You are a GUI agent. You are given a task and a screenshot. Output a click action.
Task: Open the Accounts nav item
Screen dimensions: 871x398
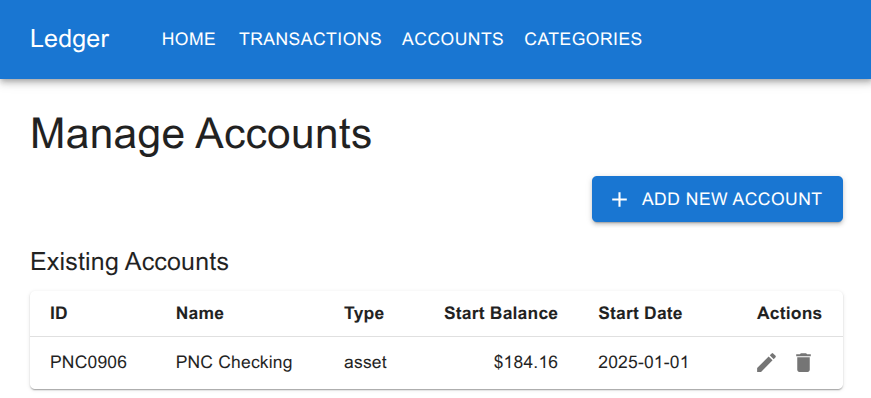(x=453, y=39)
